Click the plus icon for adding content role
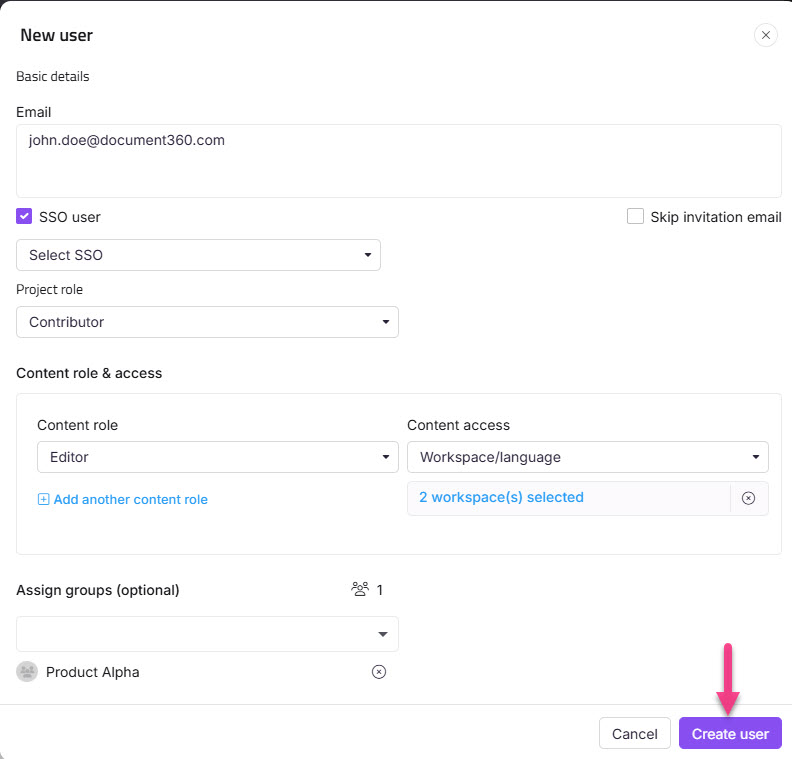 [x=43, y=499]
